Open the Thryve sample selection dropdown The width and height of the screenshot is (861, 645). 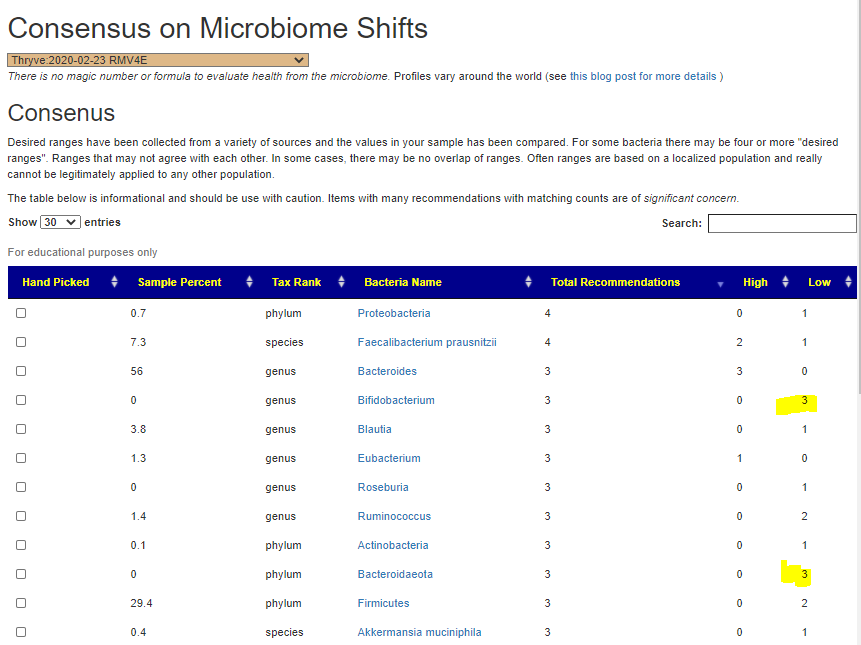pyautogui.click(x=158, y=60)
